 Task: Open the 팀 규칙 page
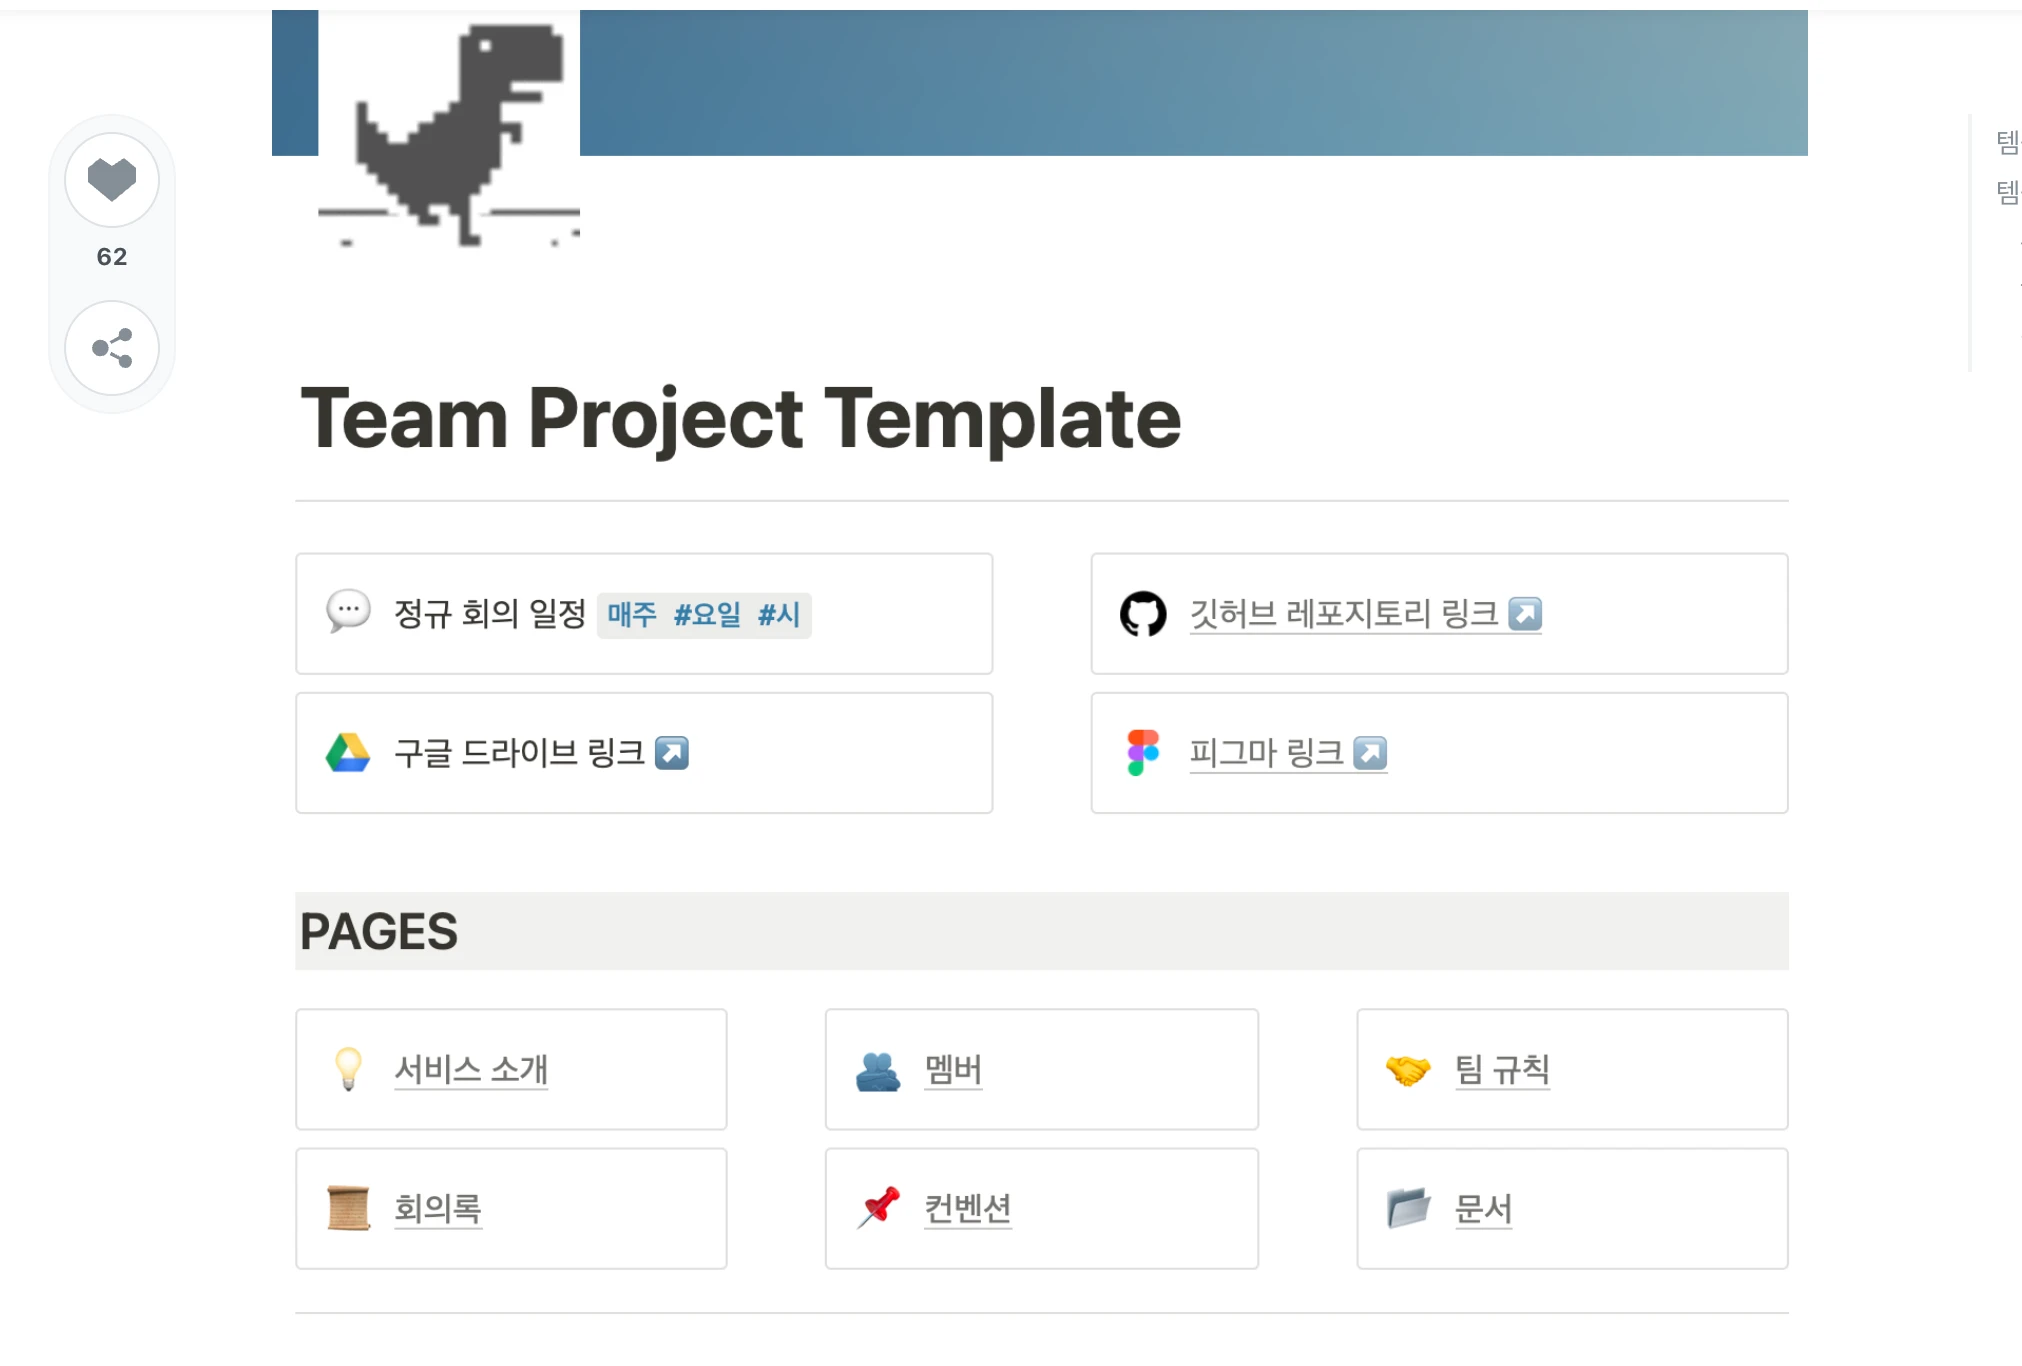click(1502, 1069)
